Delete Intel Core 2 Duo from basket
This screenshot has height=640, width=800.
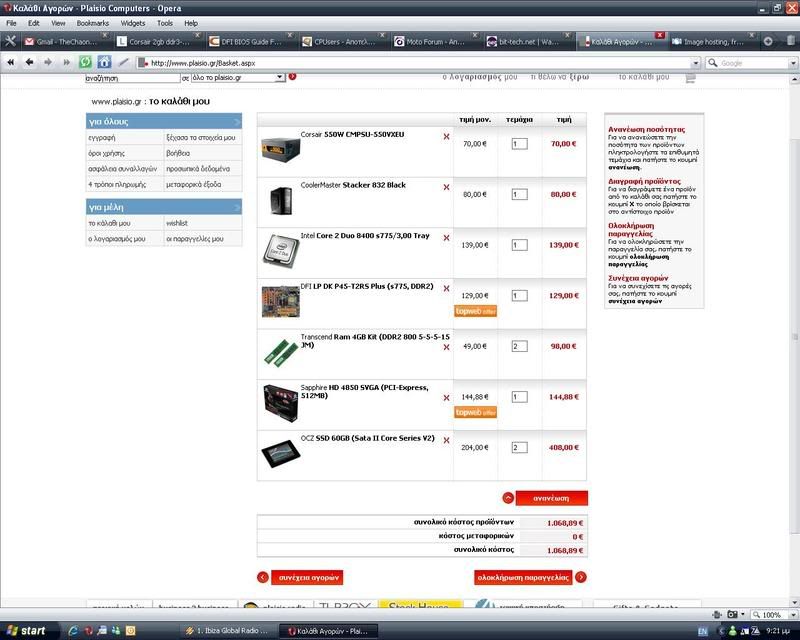coord(446,238)
